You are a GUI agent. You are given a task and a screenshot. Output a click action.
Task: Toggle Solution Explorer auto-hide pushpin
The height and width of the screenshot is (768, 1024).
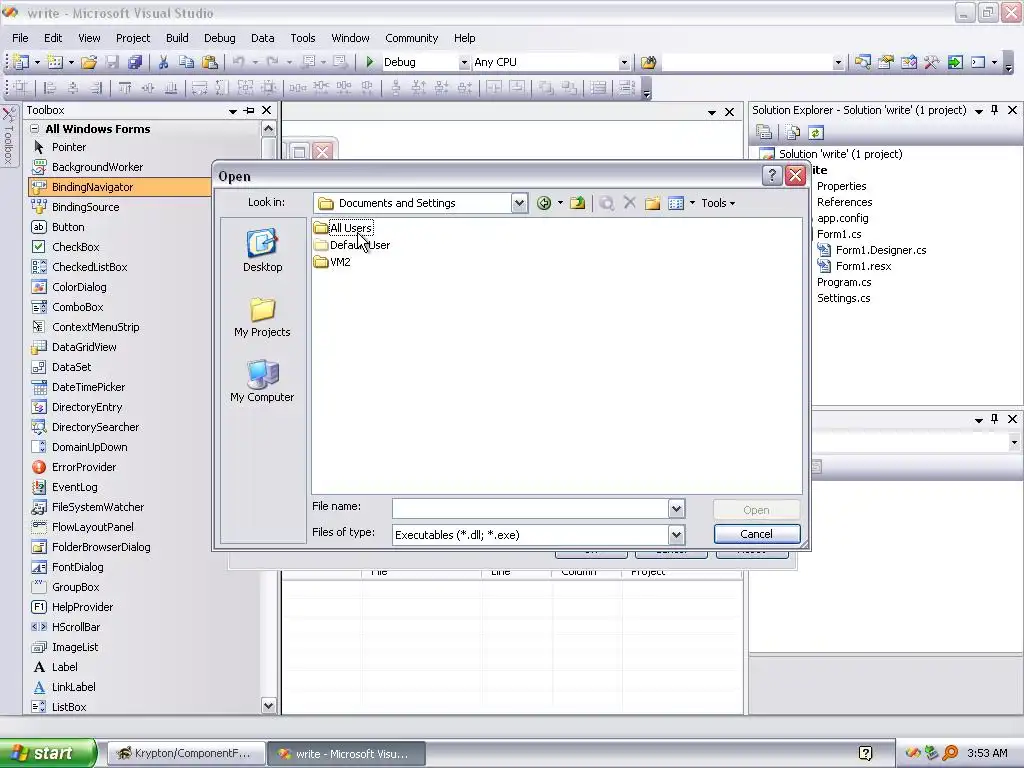995,110
